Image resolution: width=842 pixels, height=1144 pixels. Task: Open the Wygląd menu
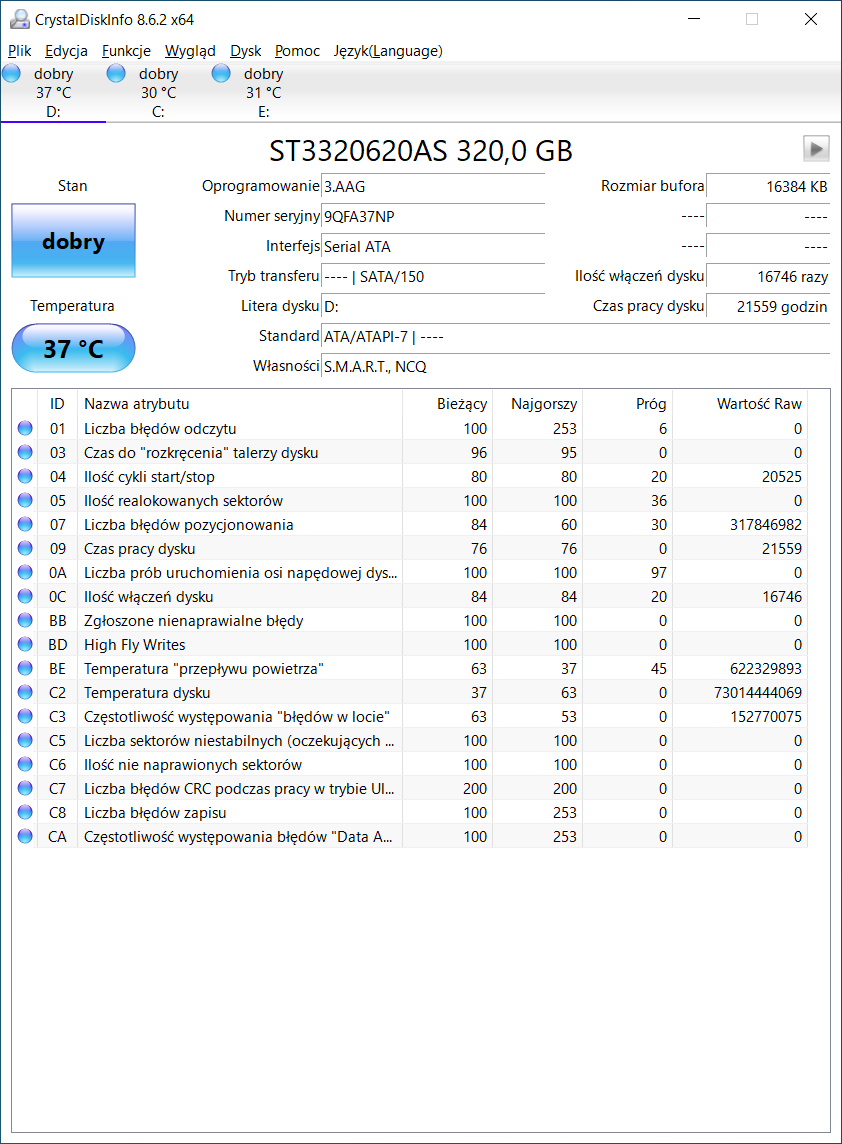190,51
